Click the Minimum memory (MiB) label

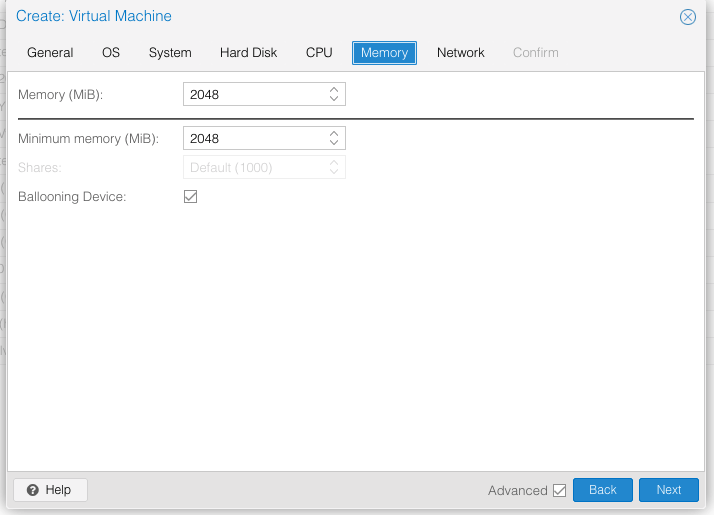point(88,138)
